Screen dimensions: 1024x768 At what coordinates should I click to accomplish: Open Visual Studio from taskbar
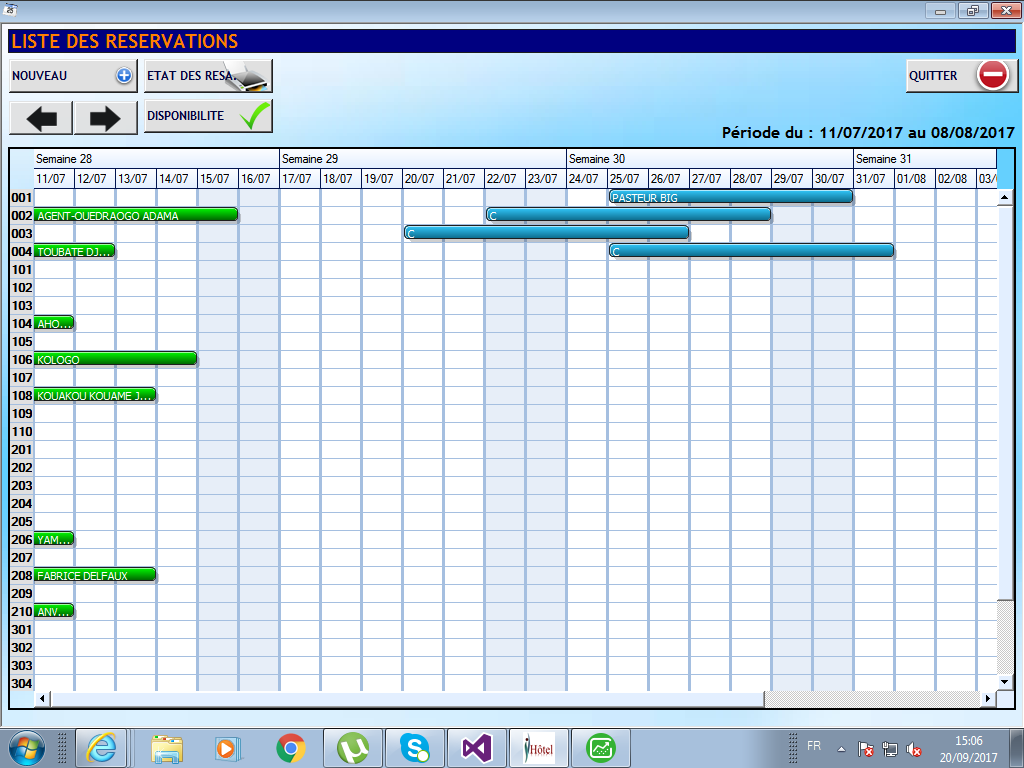coord(477,748)
